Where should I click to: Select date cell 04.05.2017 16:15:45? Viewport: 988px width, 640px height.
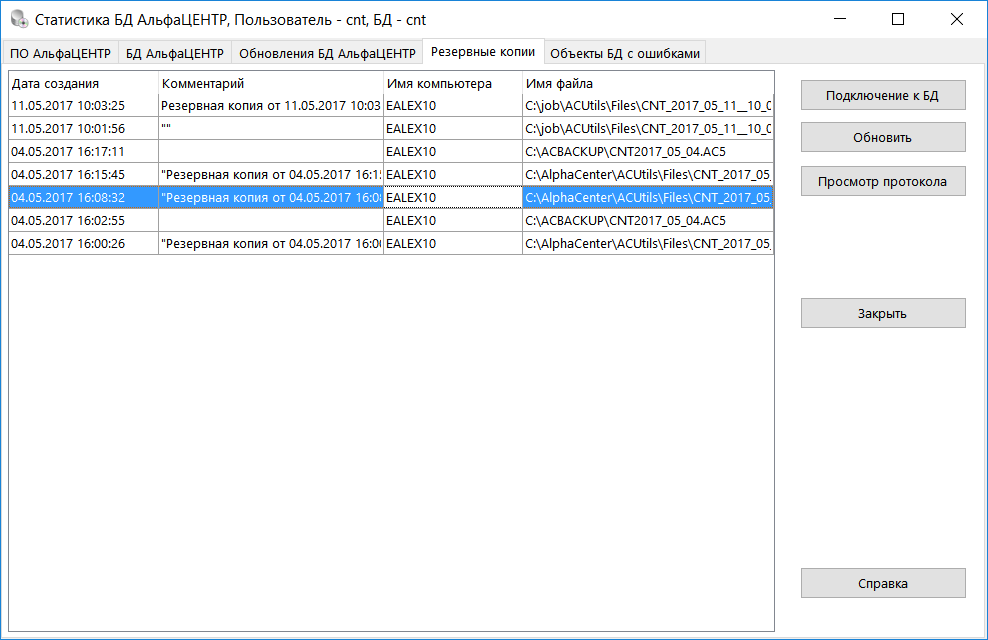coord(83,174)
